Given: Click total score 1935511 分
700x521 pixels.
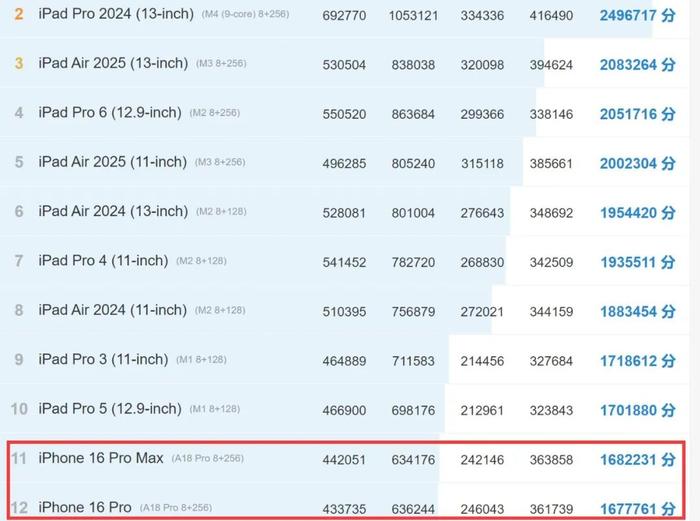Looking at the screenshot, I should tap(637, 263).
